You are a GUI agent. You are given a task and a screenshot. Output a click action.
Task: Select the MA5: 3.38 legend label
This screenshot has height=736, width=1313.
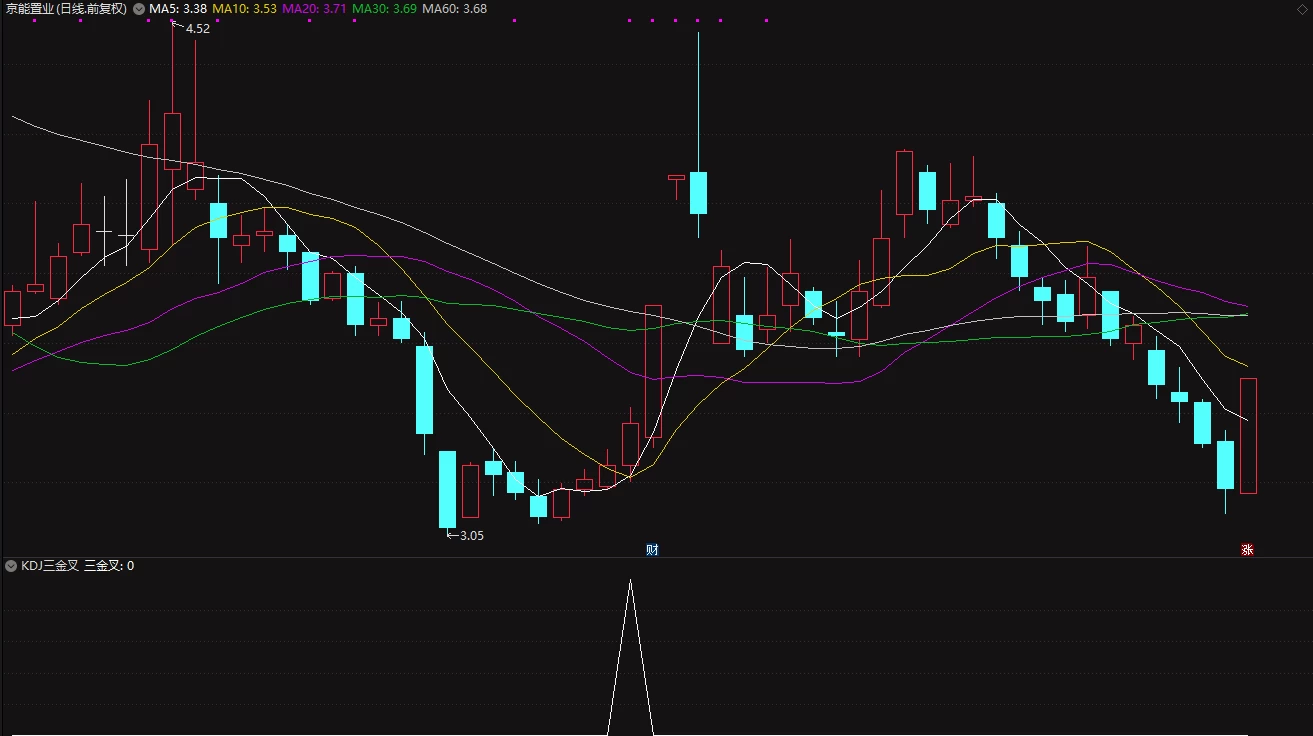[x=178, y=9]
